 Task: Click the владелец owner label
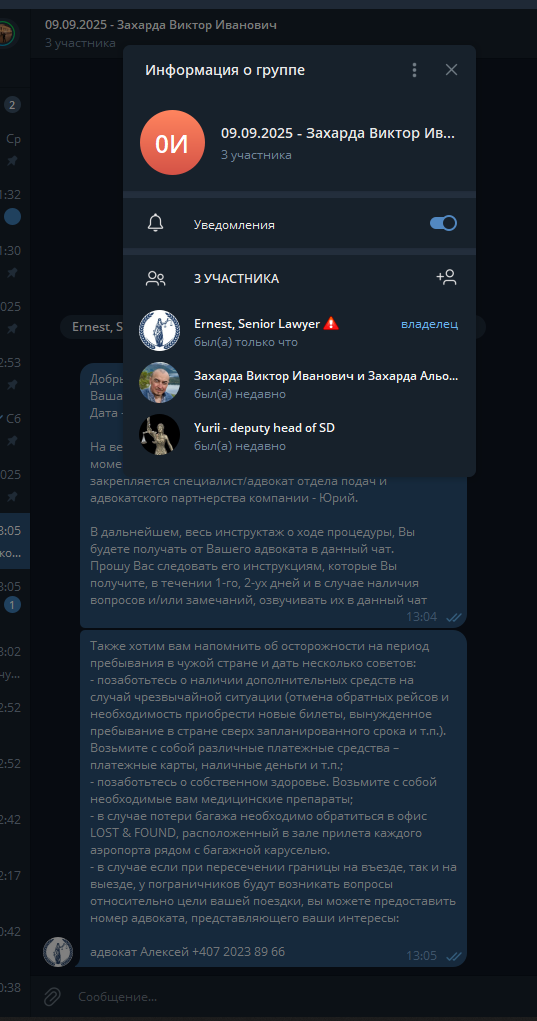coord(430,324)
